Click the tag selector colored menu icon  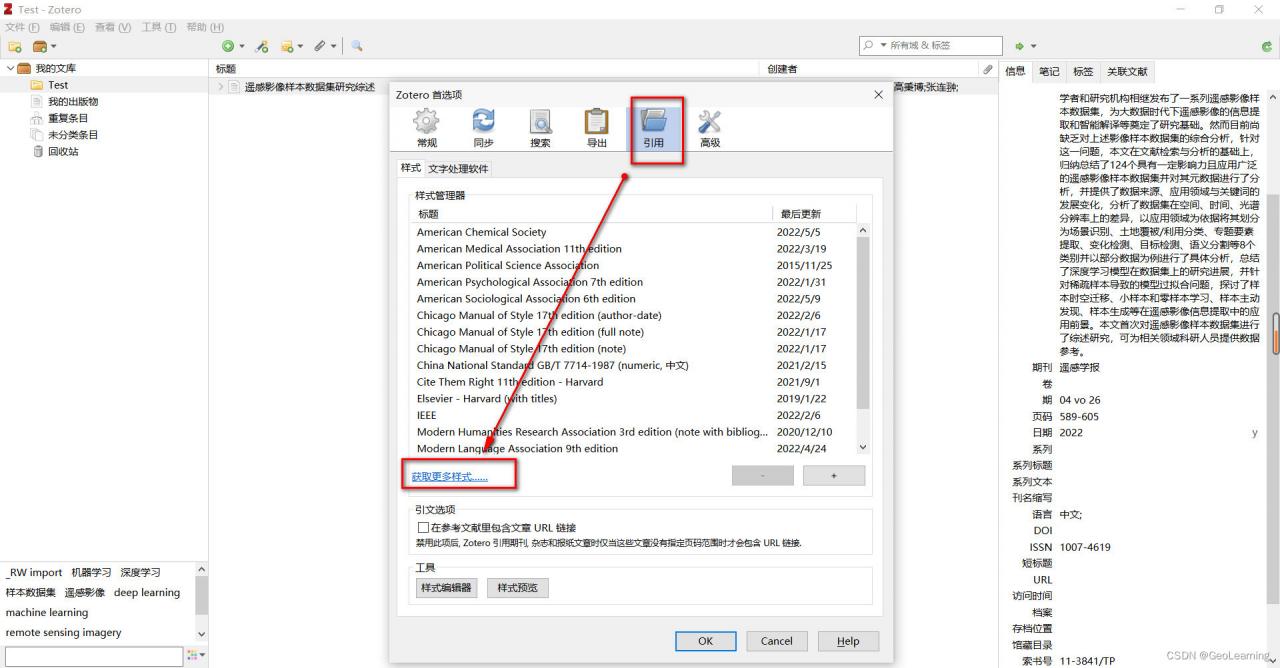click(194, 655)
